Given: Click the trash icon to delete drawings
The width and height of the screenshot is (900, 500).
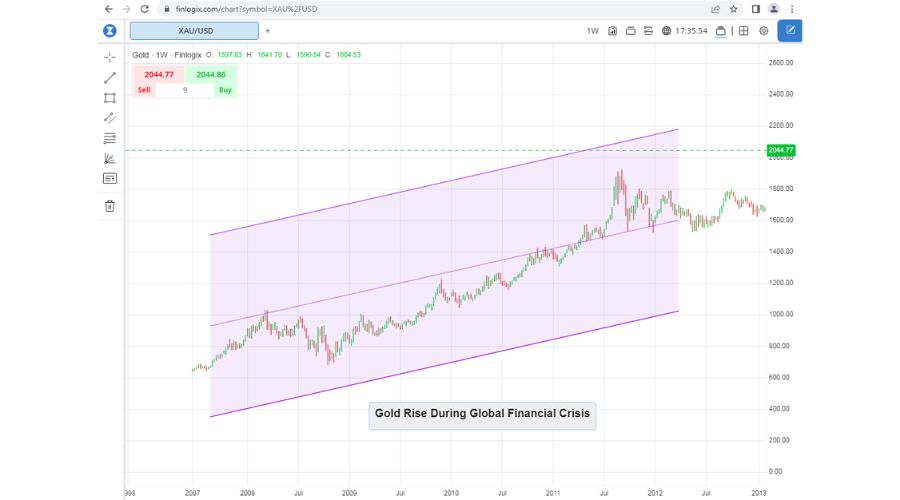Looking at the screenshot, I should tap(110, 206).
